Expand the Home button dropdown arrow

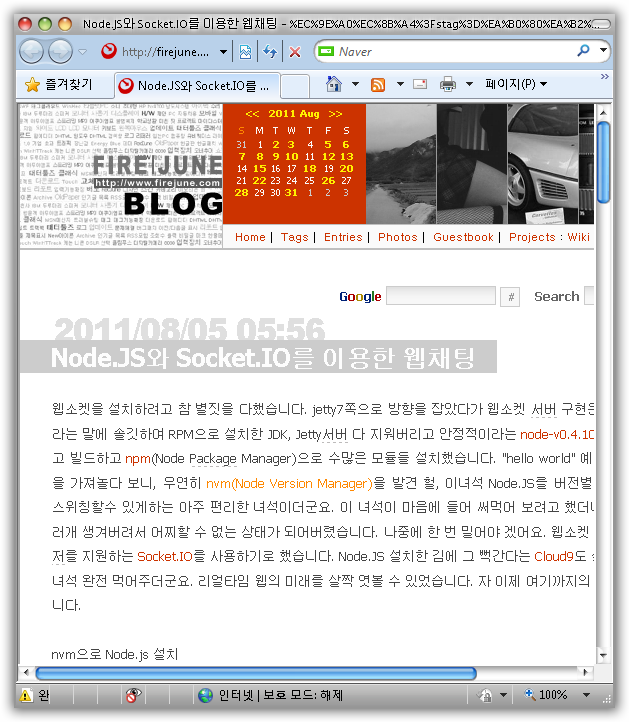355,84
